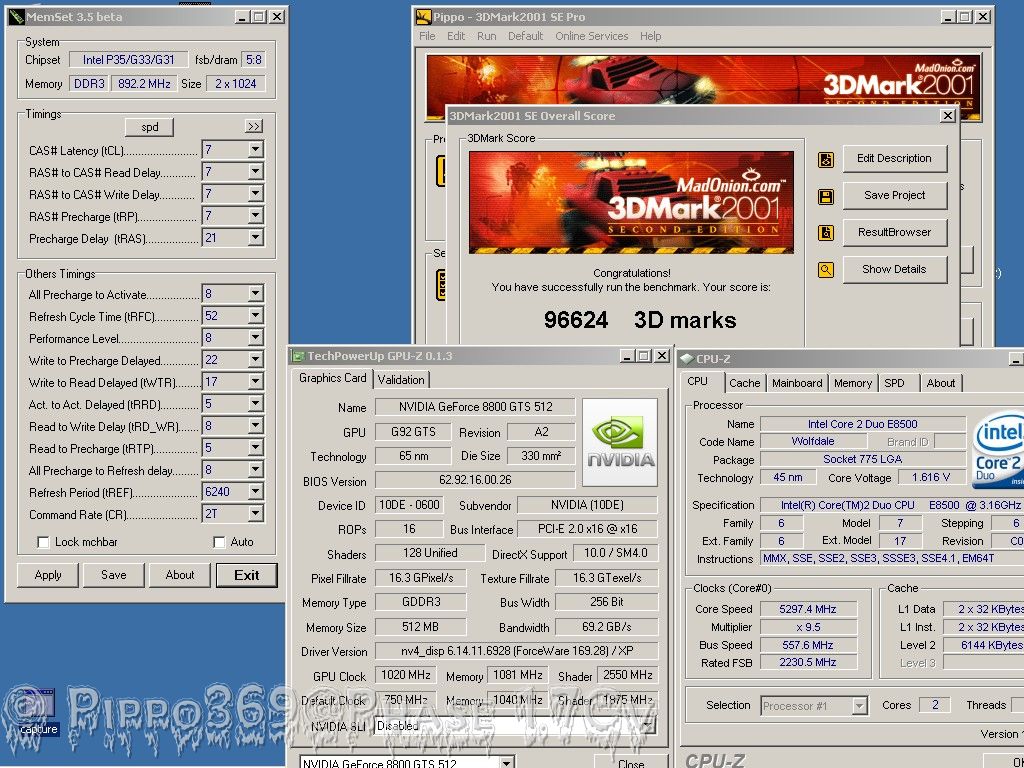Select the CPU tab in CPU-Z
Screen dimensions: 1024x768
coord(697,381)
